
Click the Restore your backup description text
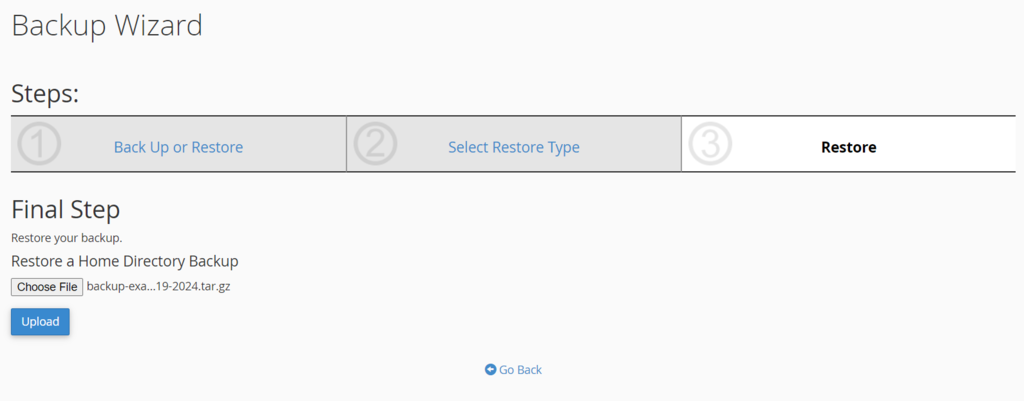[x=66, y=238]
